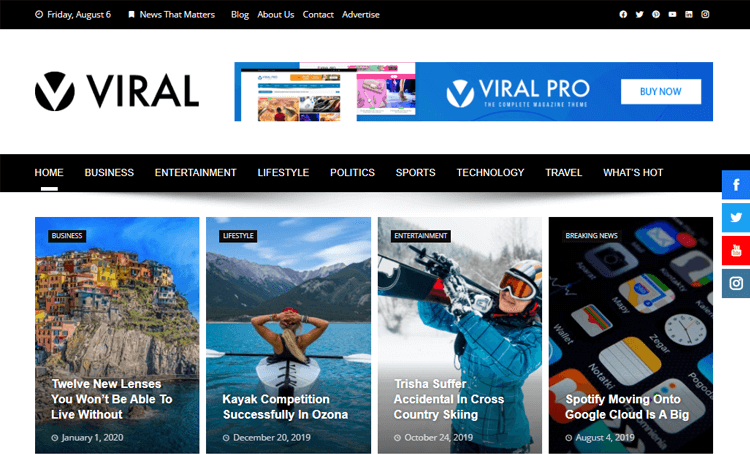
Task: Click the BUY NOW button on the banner
Action: (661, 91)
